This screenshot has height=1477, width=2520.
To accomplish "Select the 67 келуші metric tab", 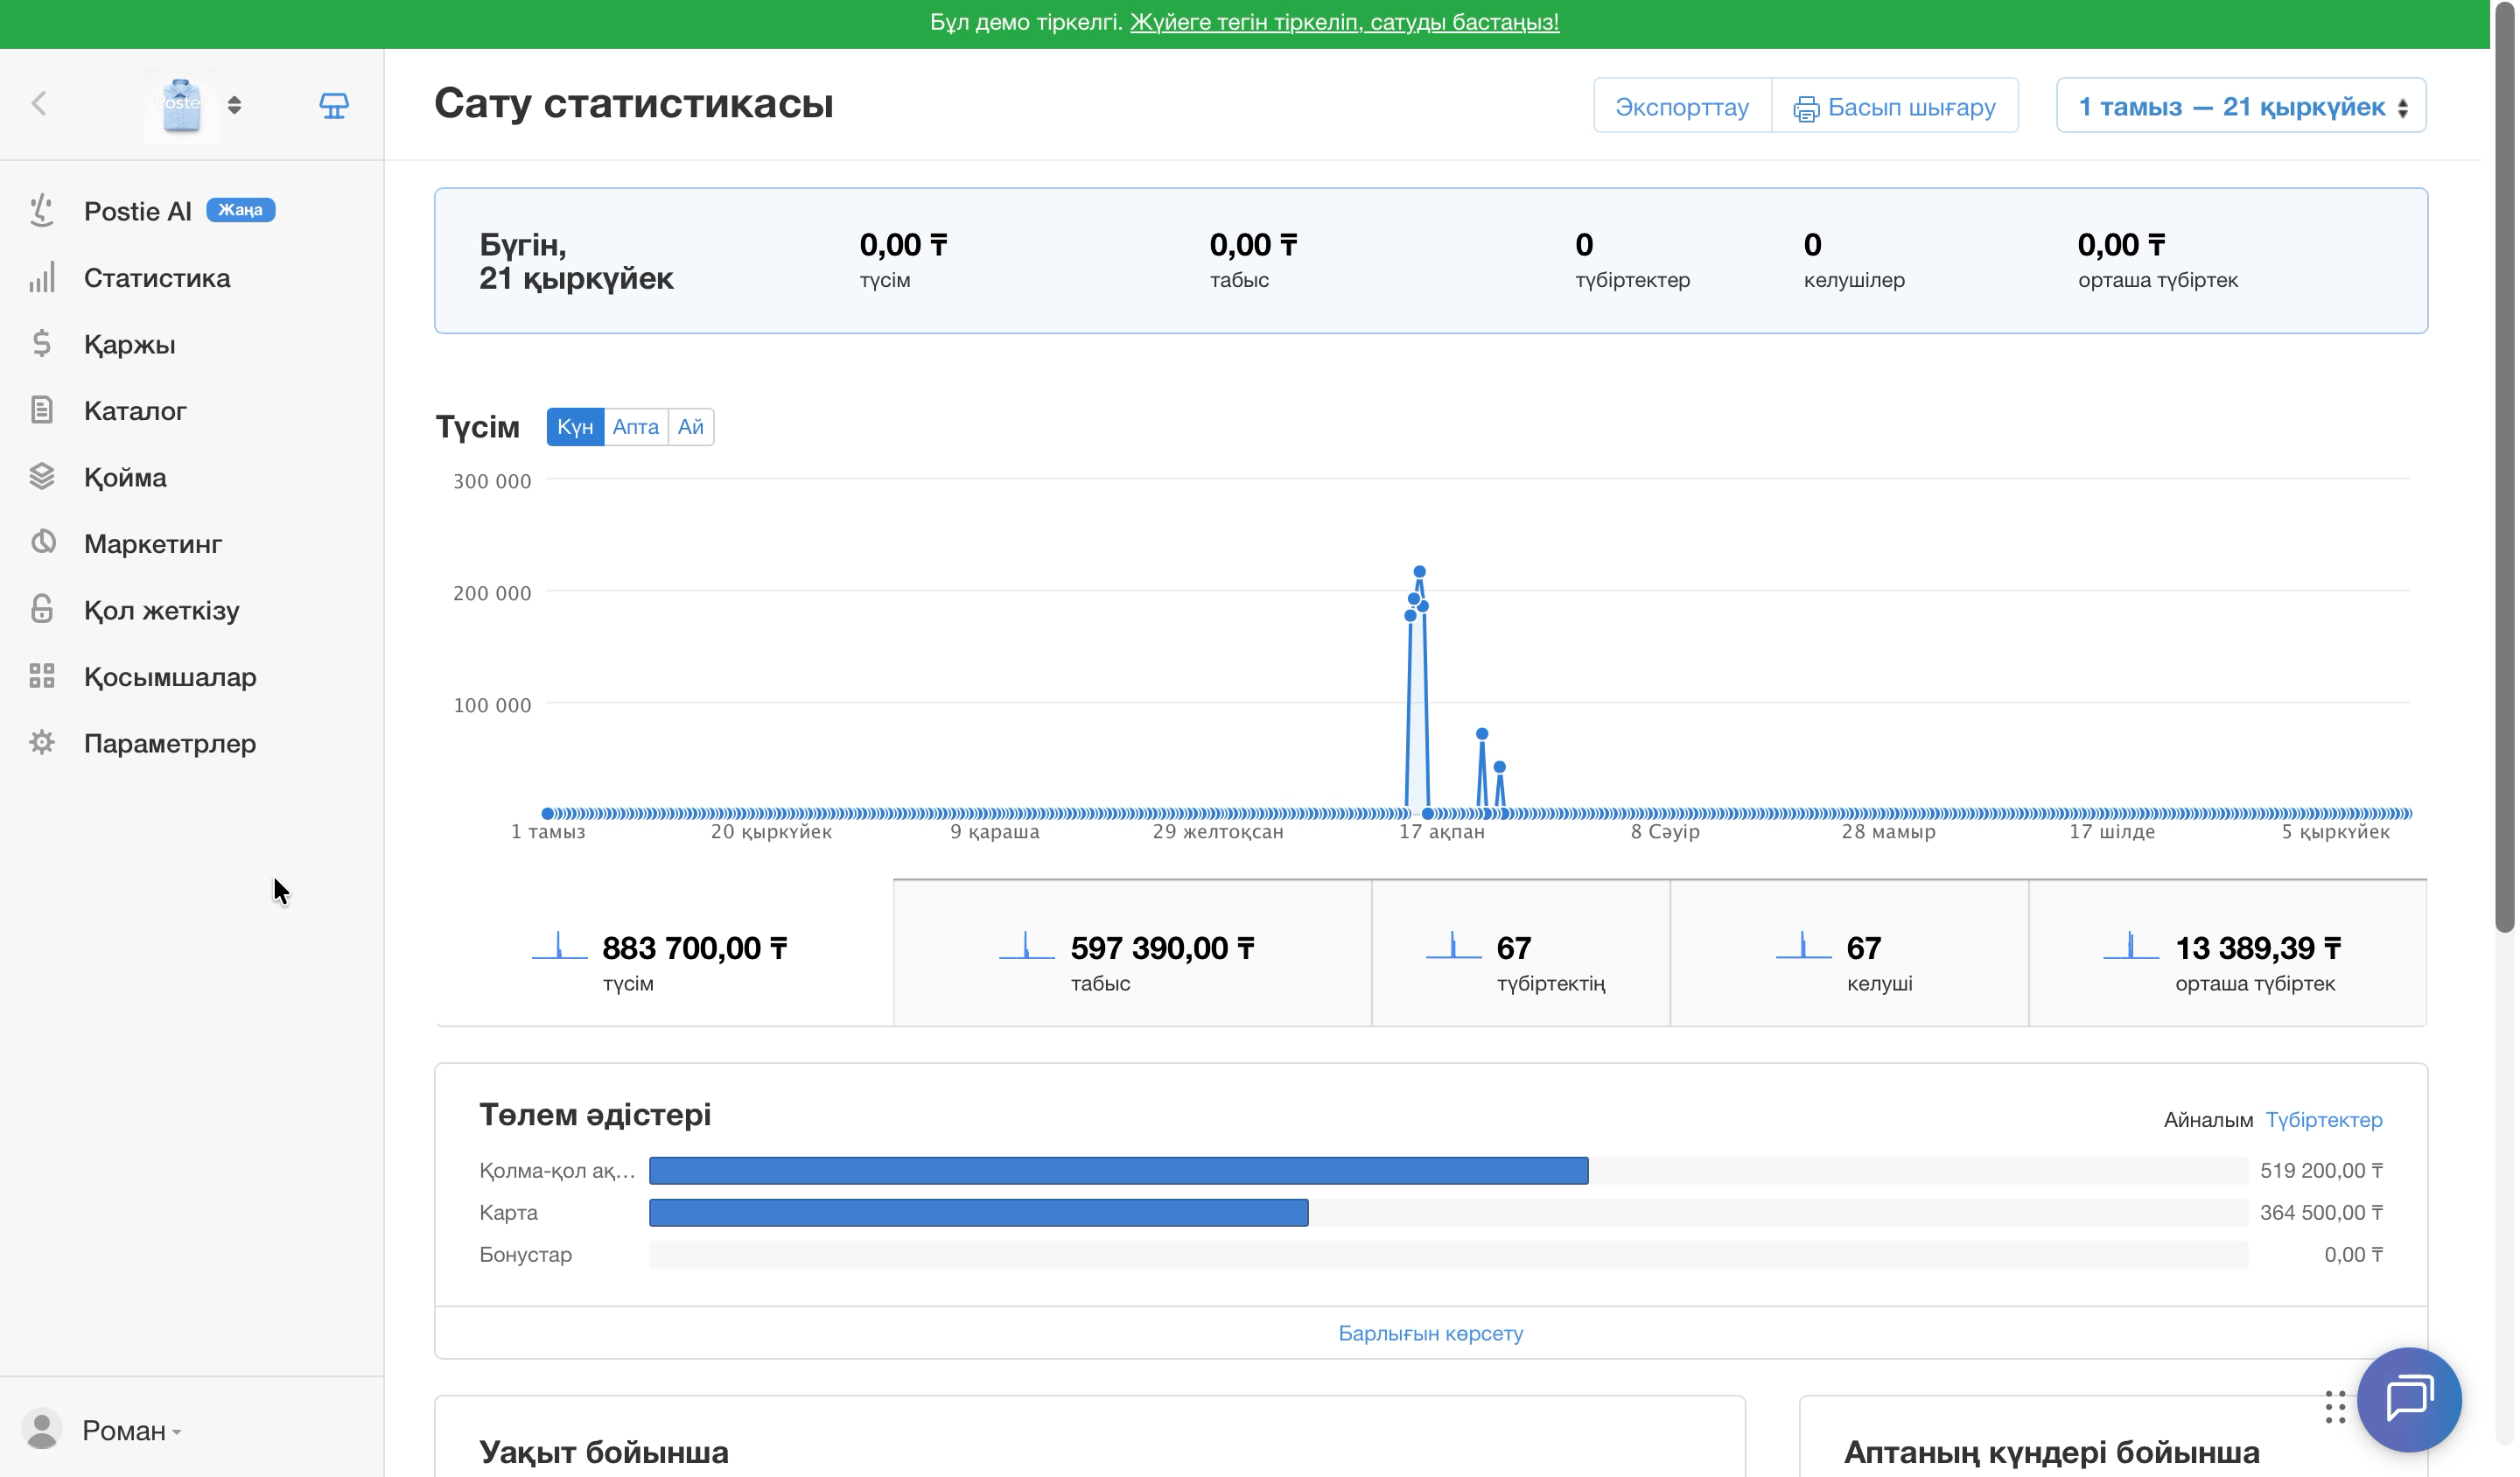I will tap(1849, 953).
